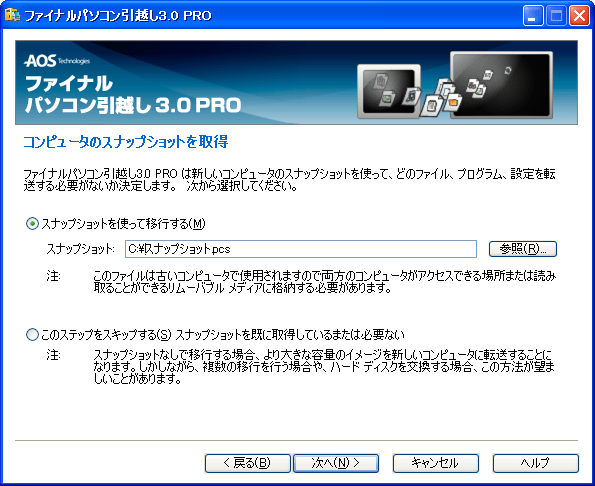Go back with the 戻る(B) button
Image resolution: width=595 pixels, height=486 pixels.
247,463
